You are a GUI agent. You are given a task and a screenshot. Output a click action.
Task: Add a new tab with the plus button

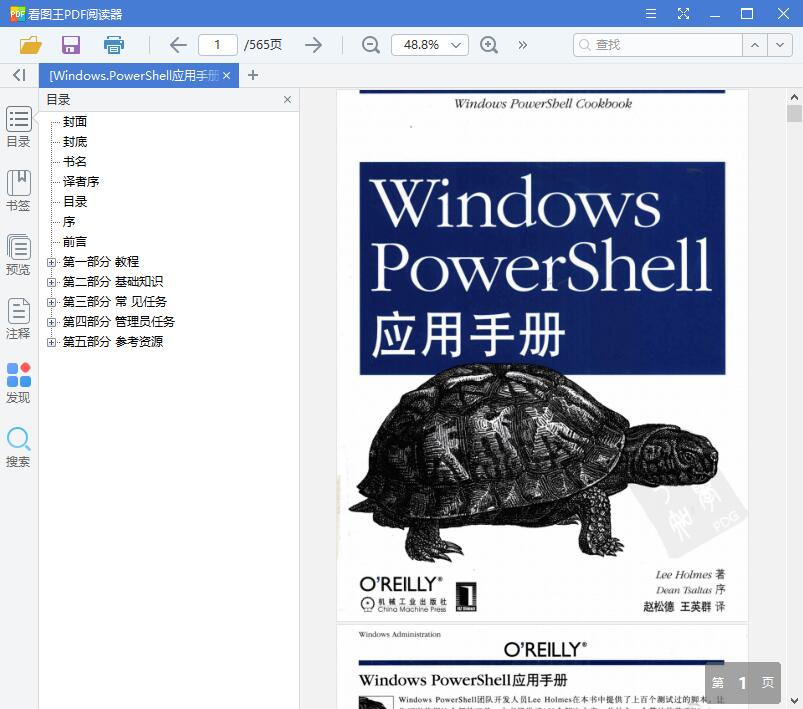pyautogui.click(x=252, y=75)
